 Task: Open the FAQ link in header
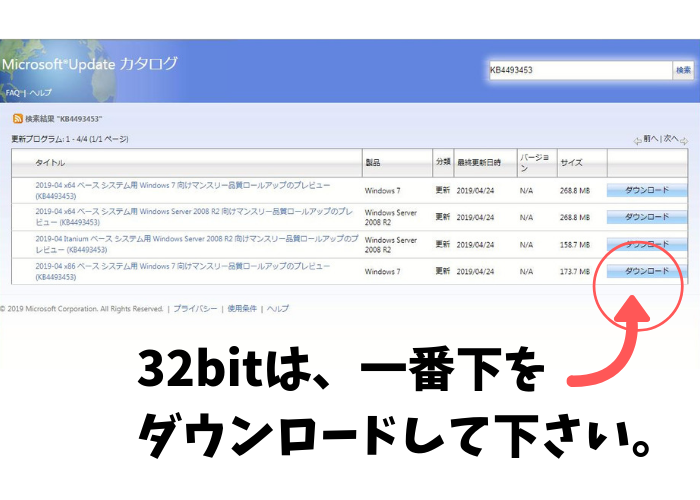(x=13, y=93)
